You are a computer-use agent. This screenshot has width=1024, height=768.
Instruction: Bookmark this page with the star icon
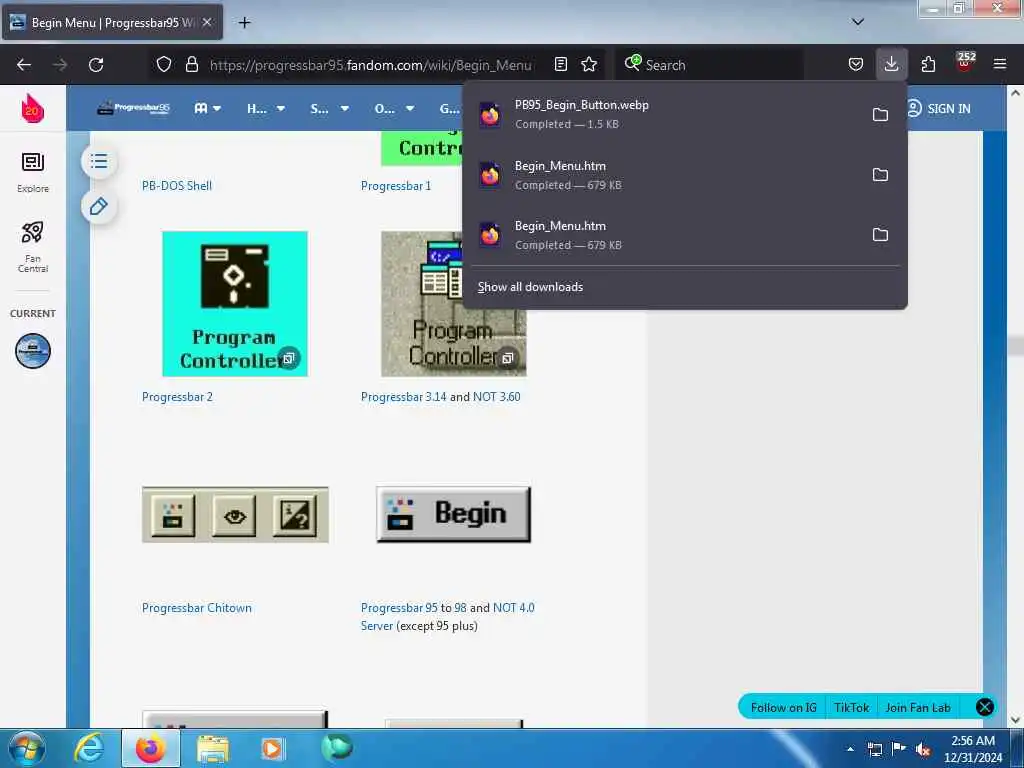(x=589, y=64)
